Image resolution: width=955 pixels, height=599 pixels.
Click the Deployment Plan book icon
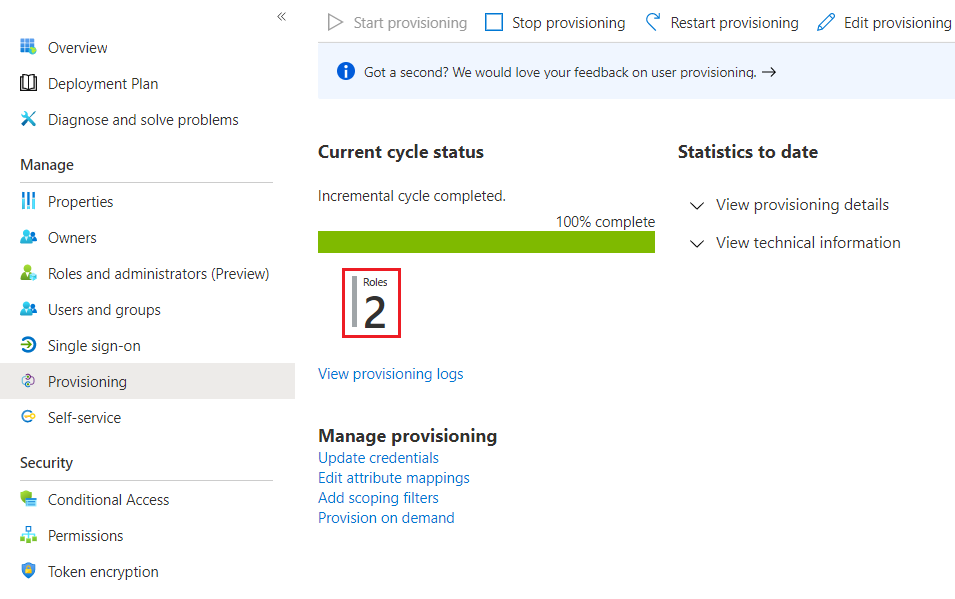click(x=28, y=83)
